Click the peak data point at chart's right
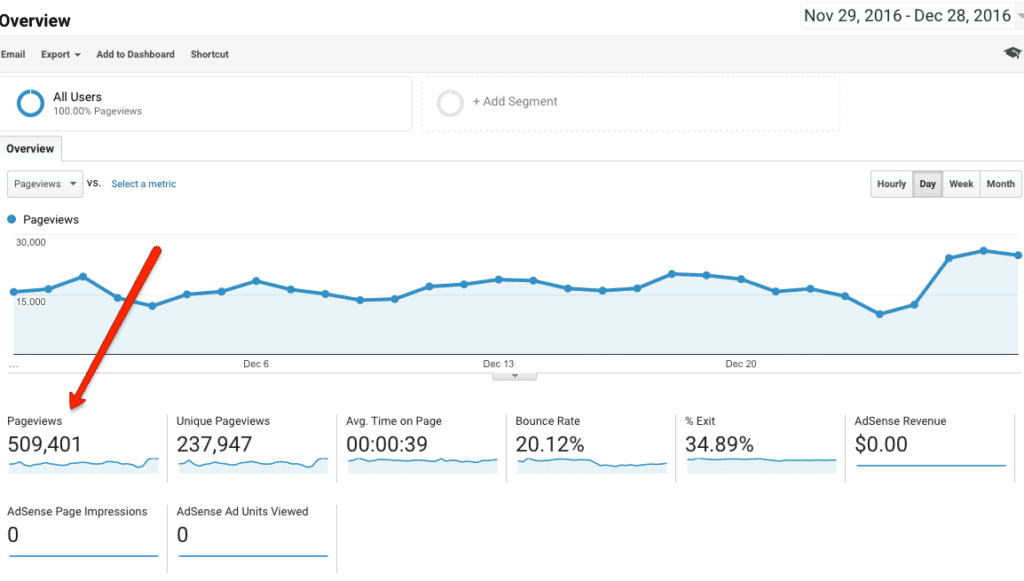1024x581 pixels. click(984, 251)
